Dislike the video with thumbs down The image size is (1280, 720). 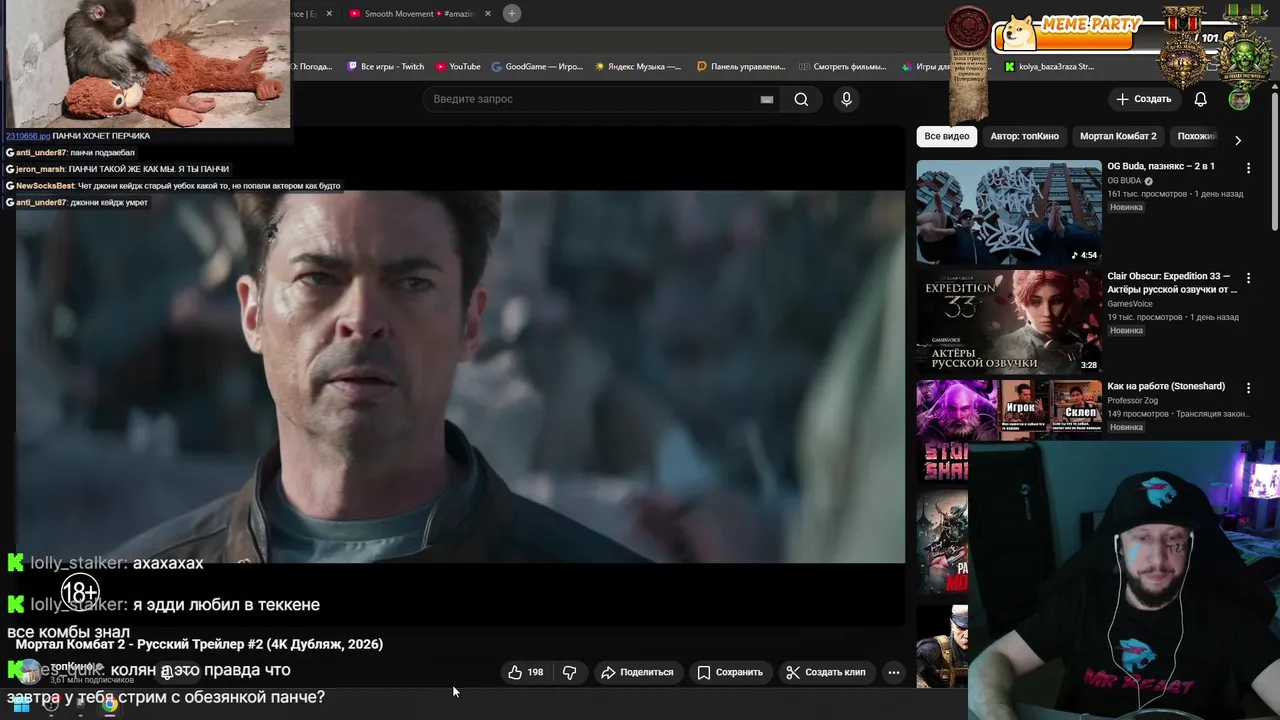pos(569,672)
